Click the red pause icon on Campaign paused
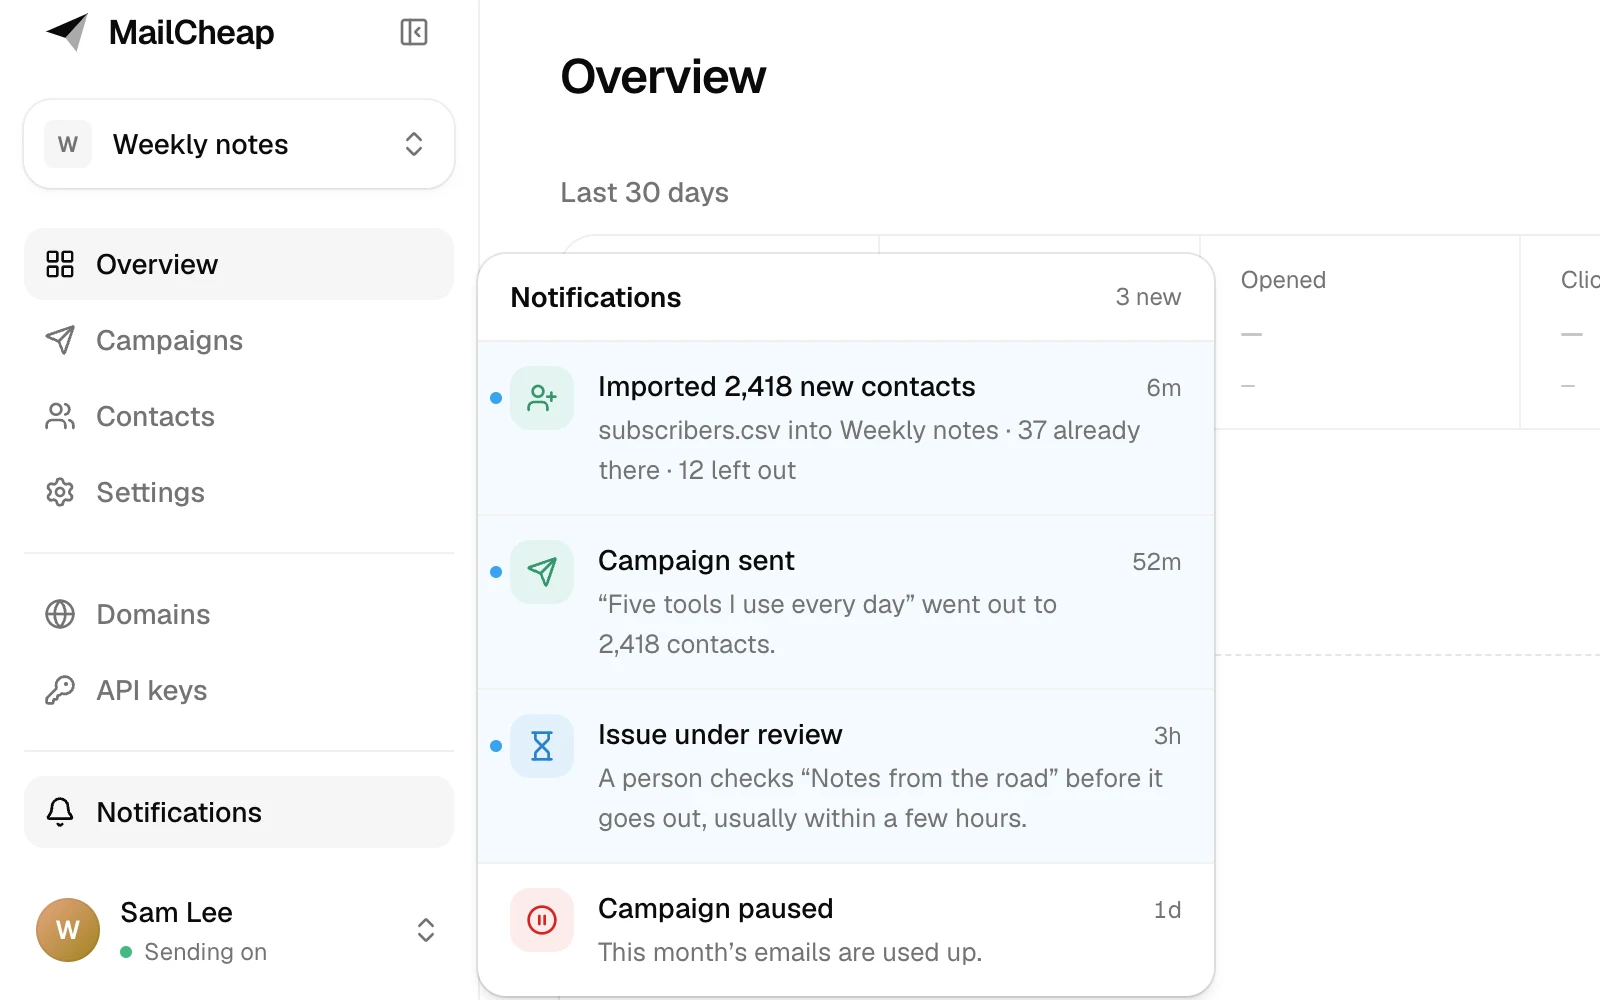 pyautogui.click(x=542, y=920)
